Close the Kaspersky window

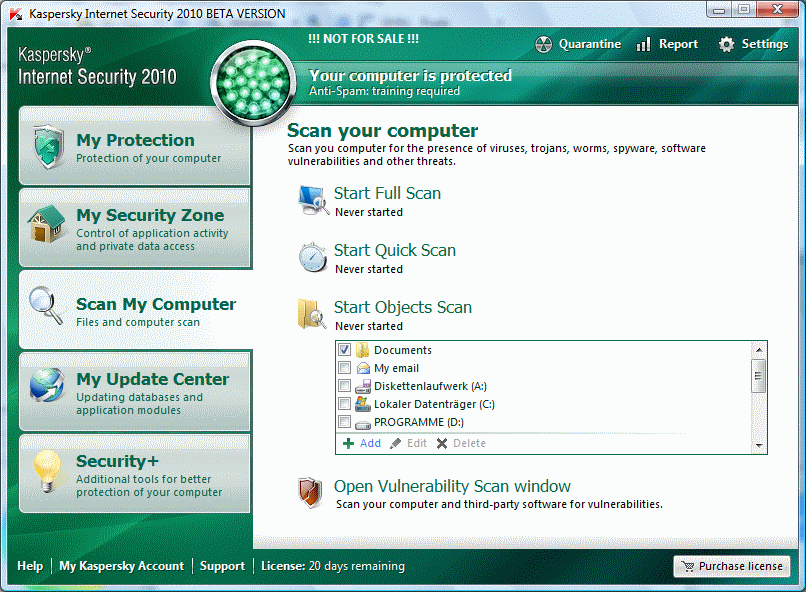tap(778, 9)
